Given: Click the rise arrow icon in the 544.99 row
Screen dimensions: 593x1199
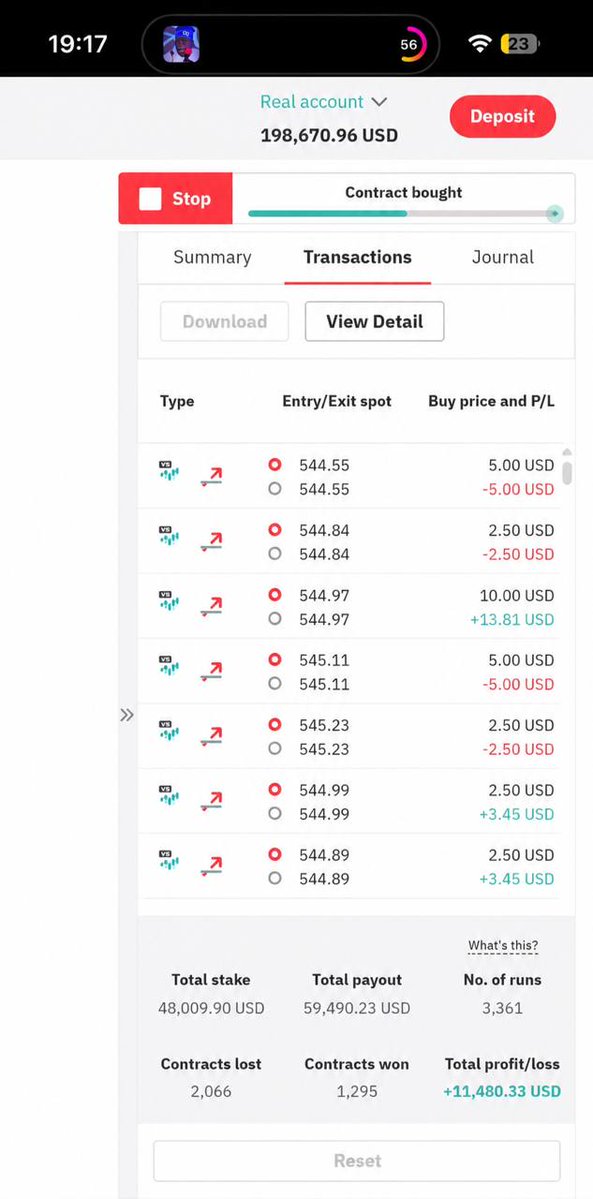Looking at the screenshot, I should point(211,802).
